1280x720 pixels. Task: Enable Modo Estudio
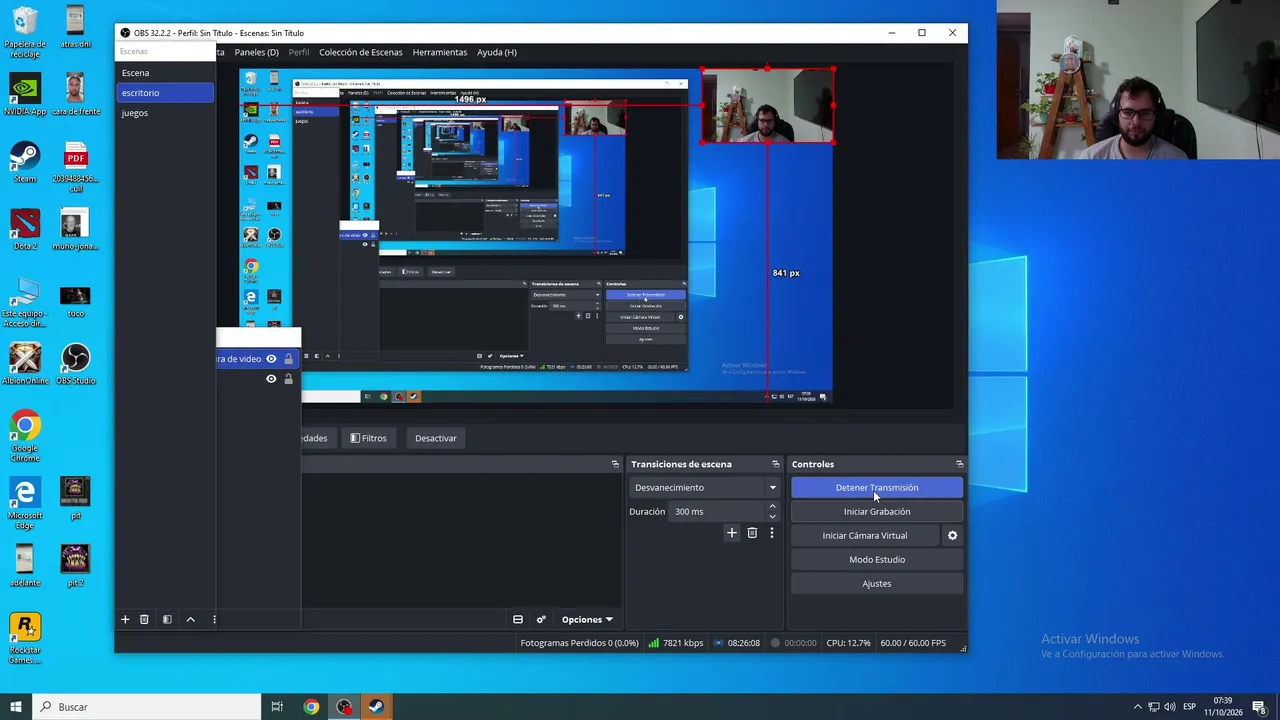tap(877, 560)
